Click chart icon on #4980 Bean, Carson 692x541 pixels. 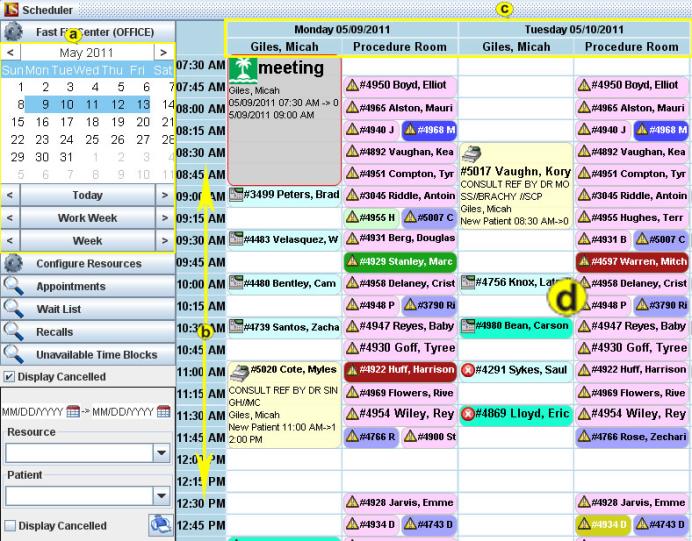pyautogui.click(x=467, y=326)
